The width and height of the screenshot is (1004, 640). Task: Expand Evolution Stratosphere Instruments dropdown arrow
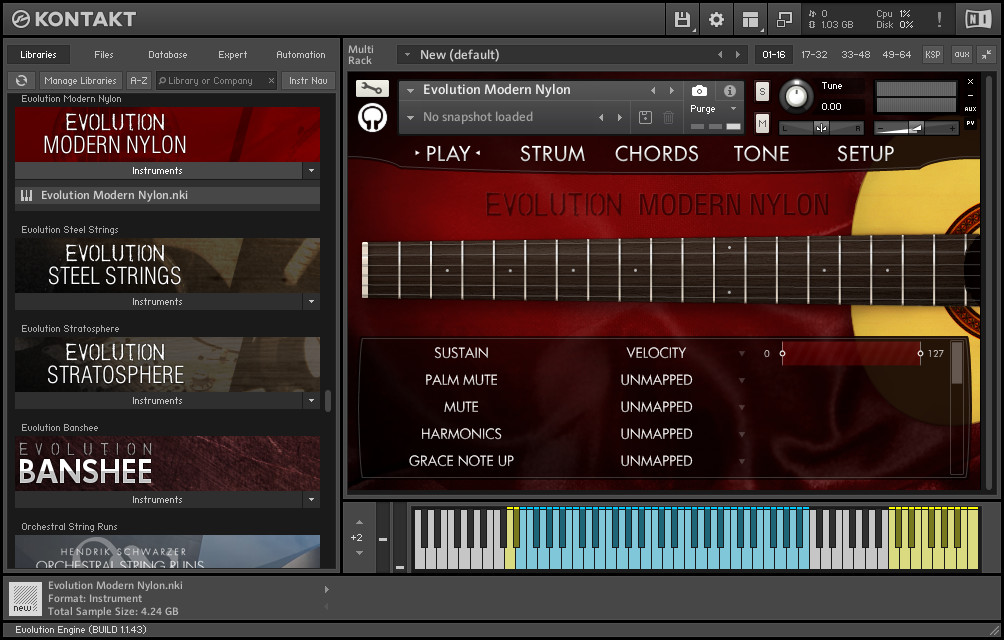coord(311,401)
